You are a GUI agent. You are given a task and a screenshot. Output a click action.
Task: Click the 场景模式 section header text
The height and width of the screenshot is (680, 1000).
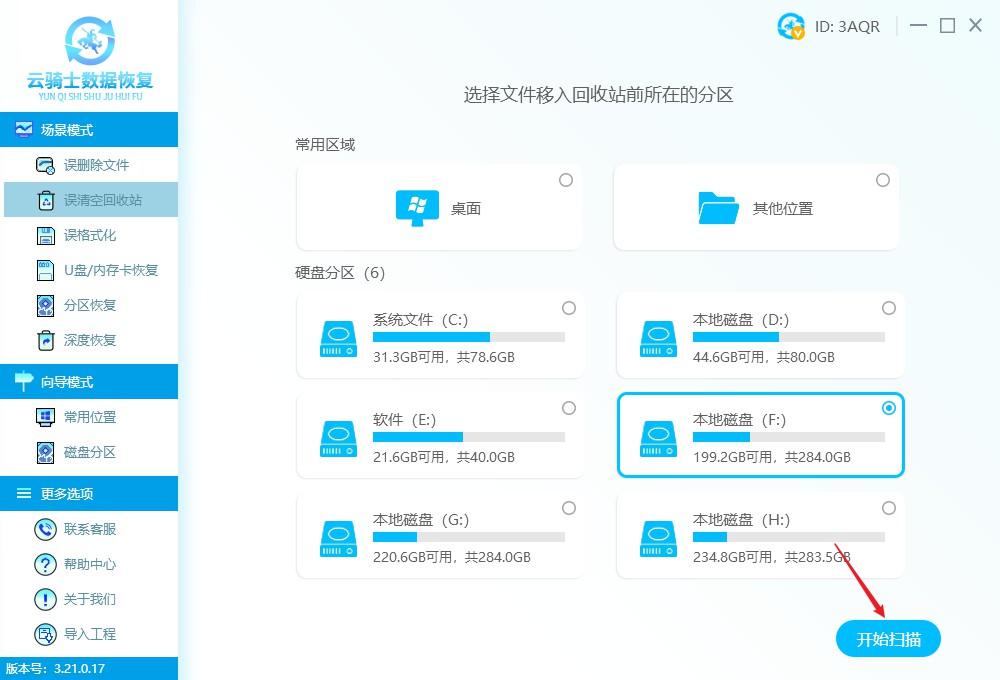67,130
